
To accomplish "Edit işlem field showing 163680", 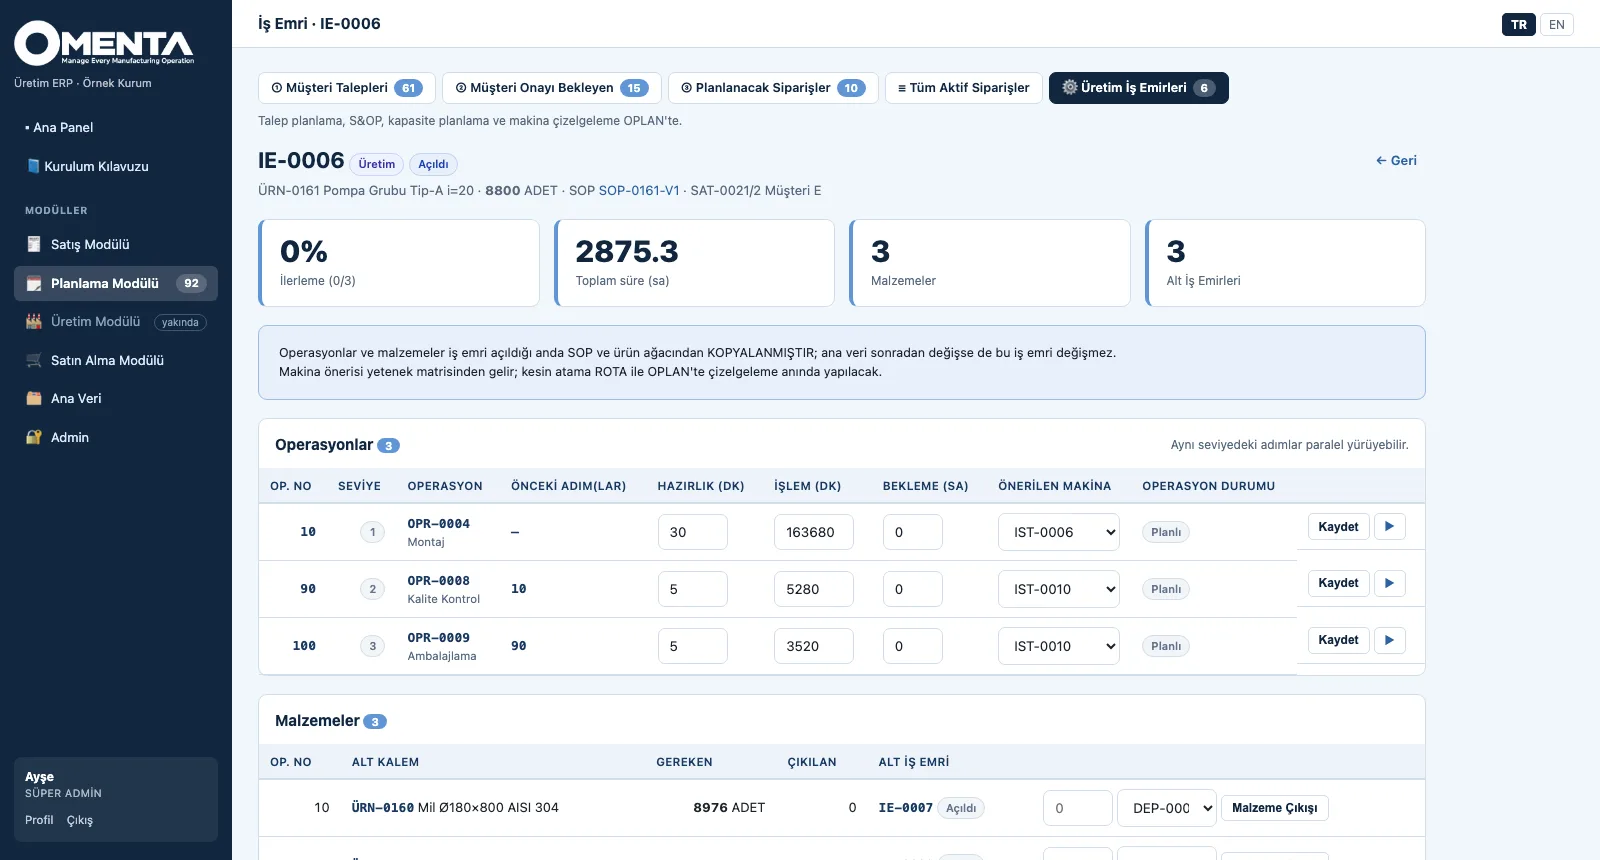I will pyautogui.click(x=814, y=532).
